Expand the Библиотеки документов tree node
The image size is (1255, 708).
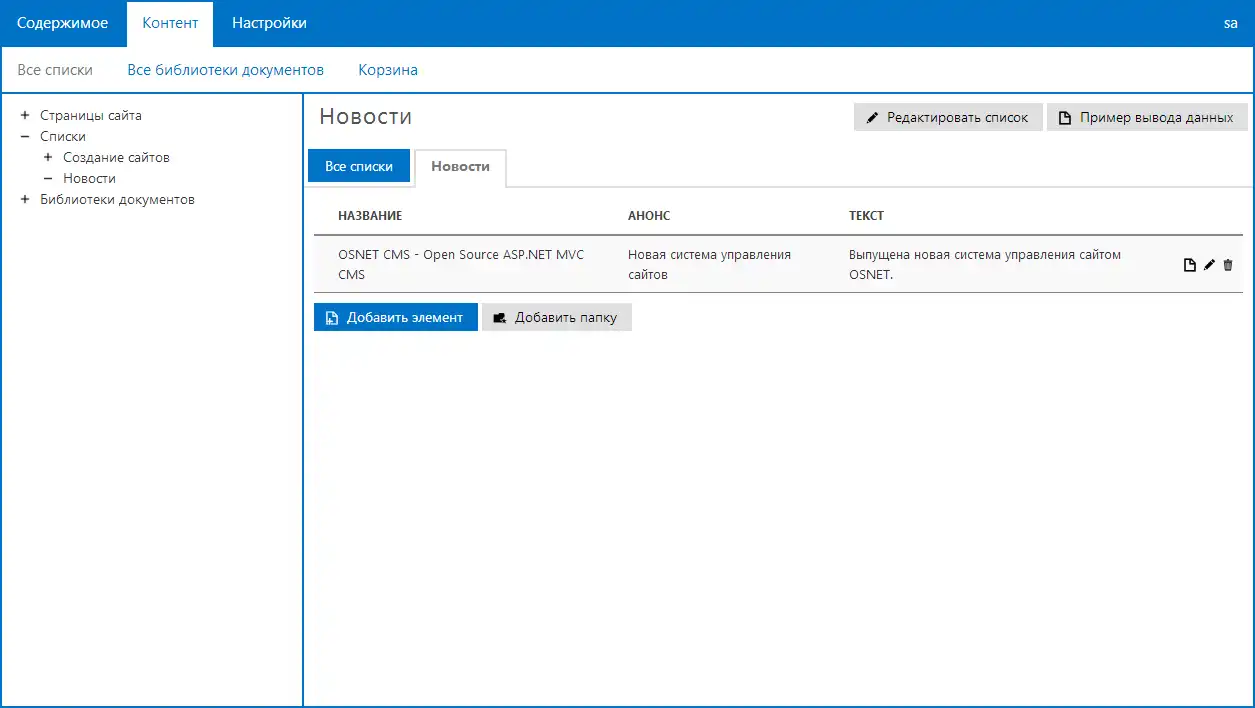[x=25, y=199]
